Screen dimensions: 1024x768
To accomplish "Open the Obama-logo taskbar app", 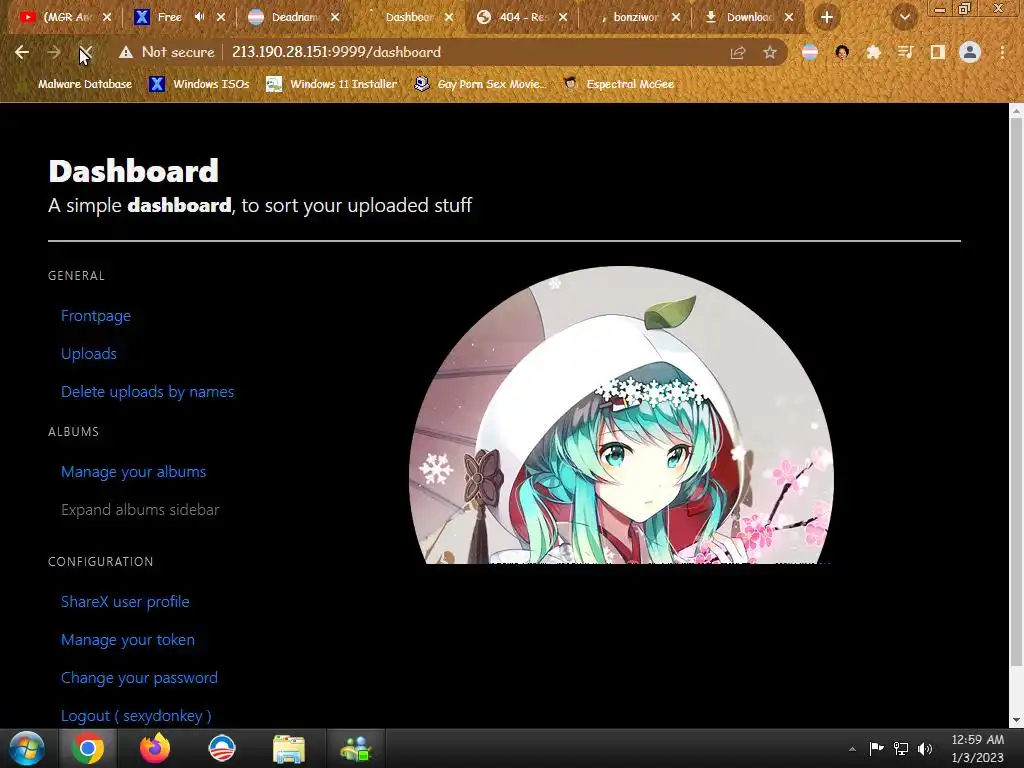I will (x=221, y=748).
